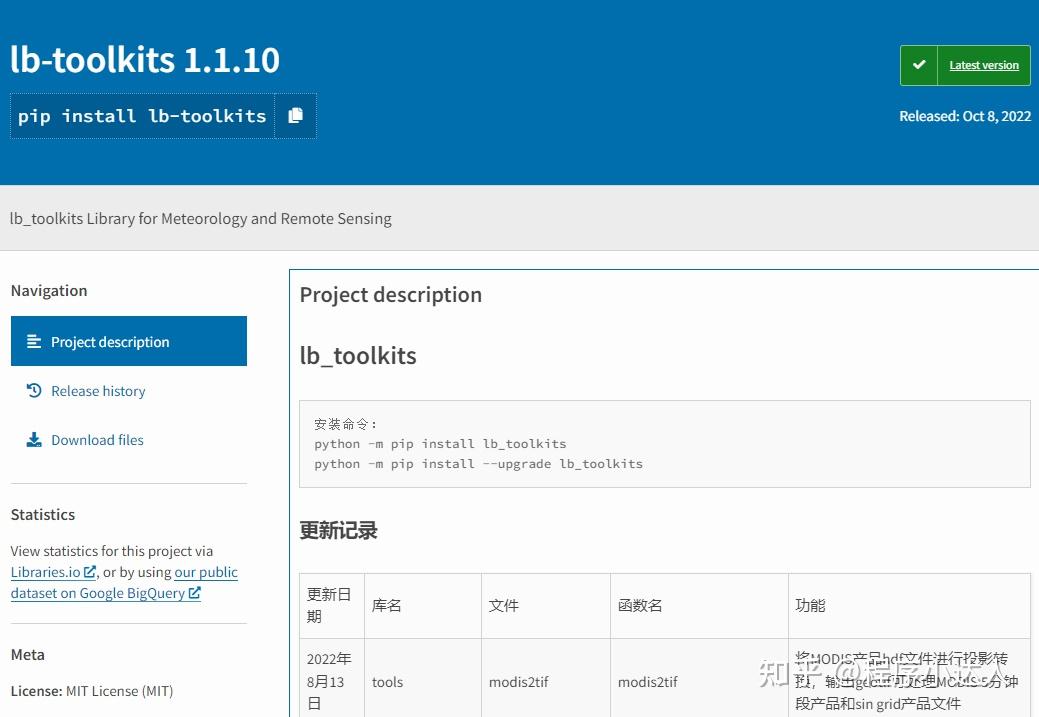Click the external link icon after Google BigQuery
1039x717 pixels.
pos(195,593)
